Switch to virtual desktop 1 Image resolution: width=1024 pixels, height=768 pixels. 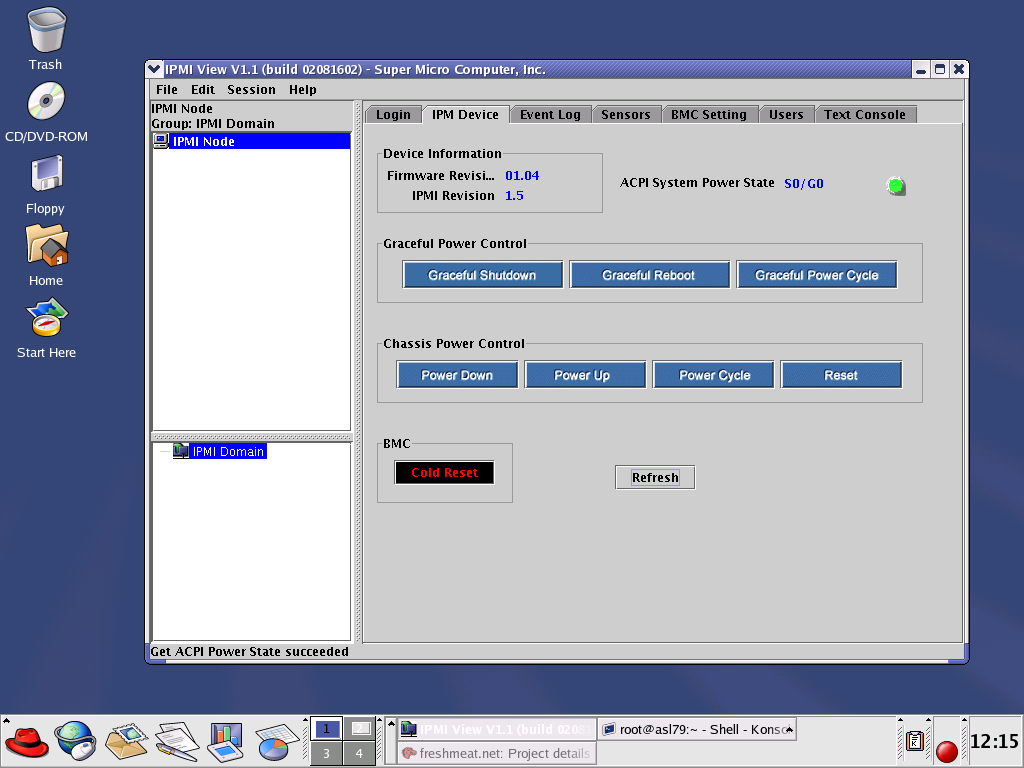click(327, 729)
